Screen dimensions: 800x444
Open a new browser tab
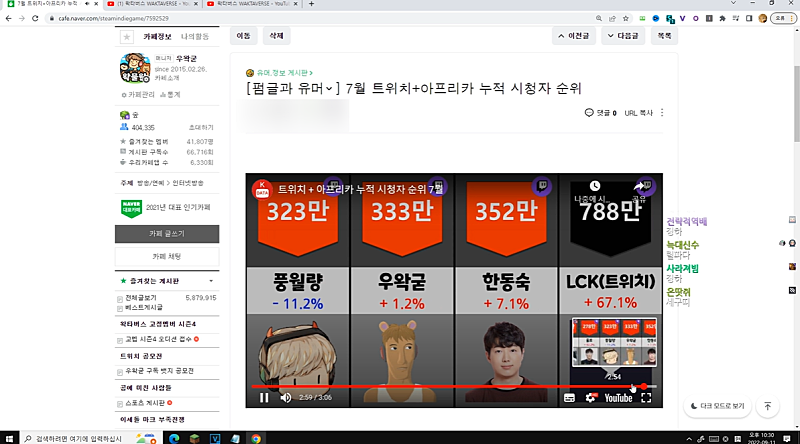tap(311, 4)
